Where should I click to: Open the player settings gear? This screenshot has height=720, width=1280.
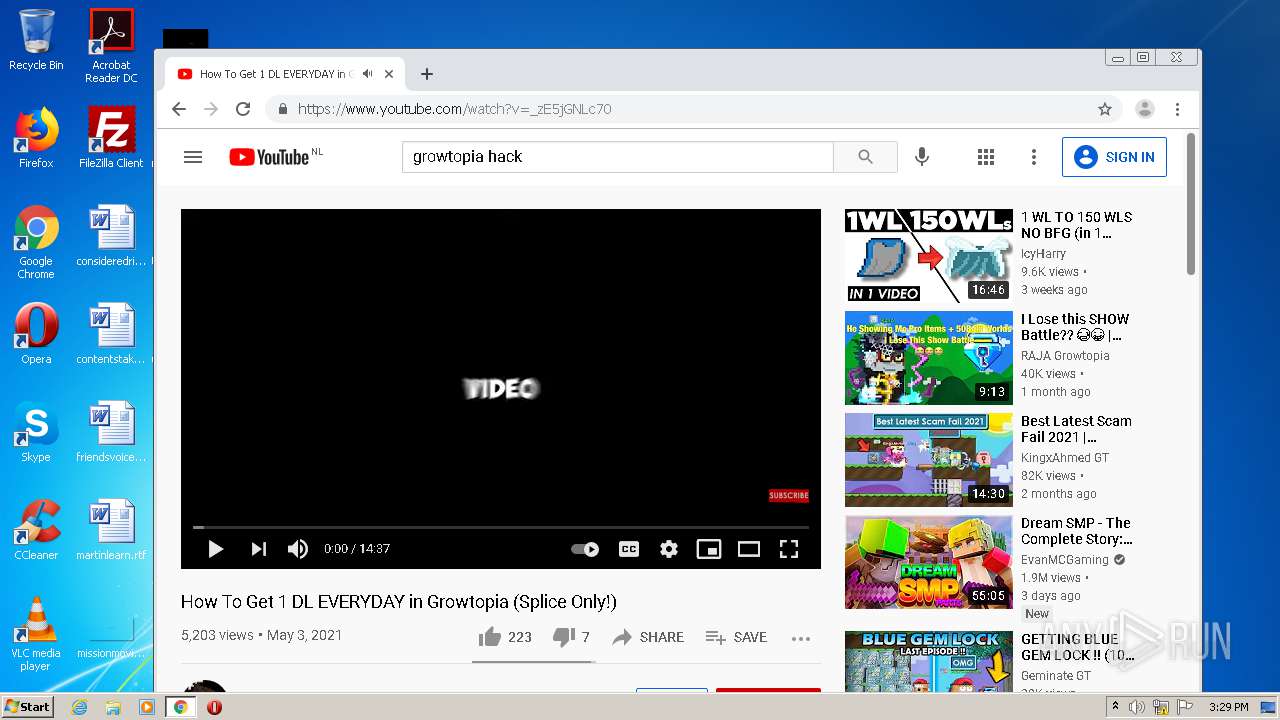[x=669, y=549]
